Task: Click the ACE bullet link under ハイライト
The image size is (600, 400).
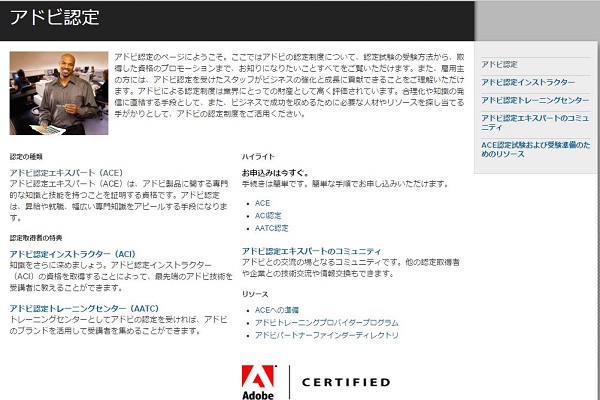Action: (263, 203)
